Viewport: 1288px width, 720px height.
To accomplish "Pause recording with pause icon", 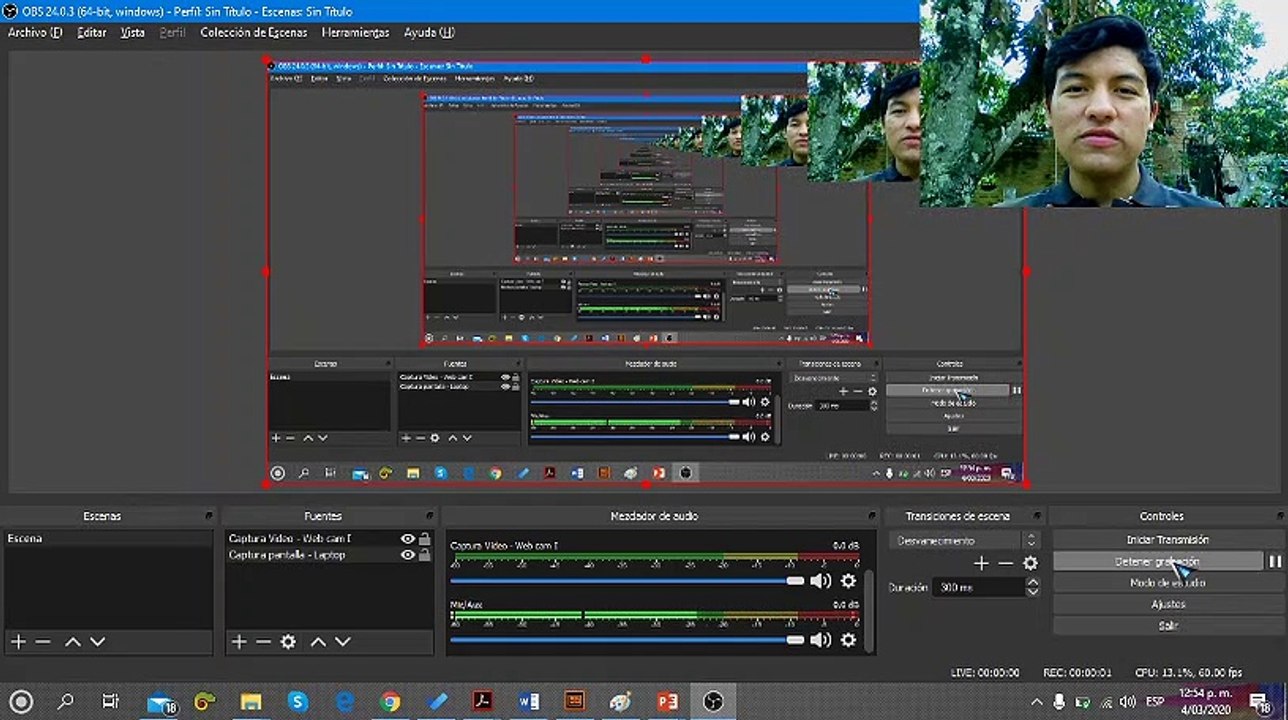I will [1275, 562].
